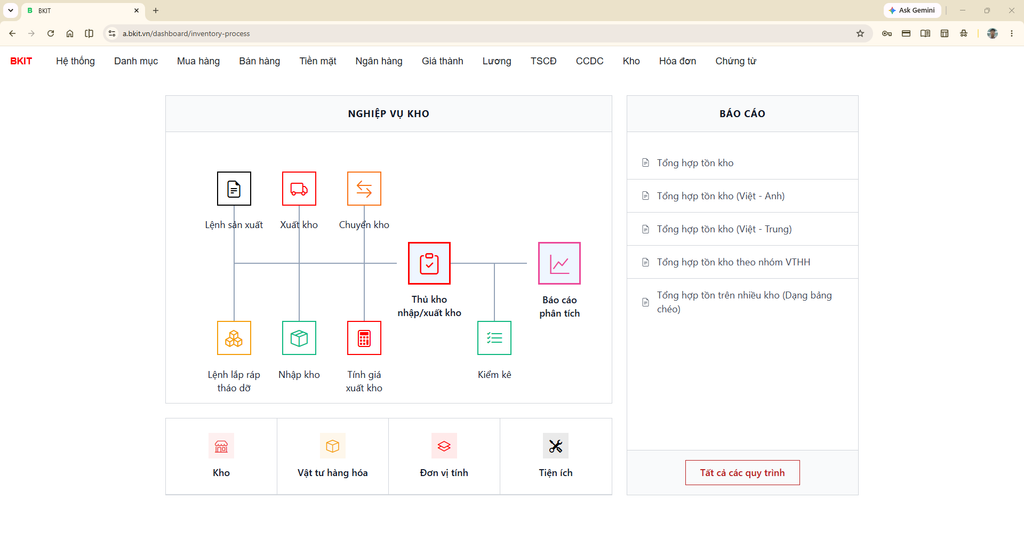Open the Kho menu
The image size is (1024, 550).
[x=631, y=61]
